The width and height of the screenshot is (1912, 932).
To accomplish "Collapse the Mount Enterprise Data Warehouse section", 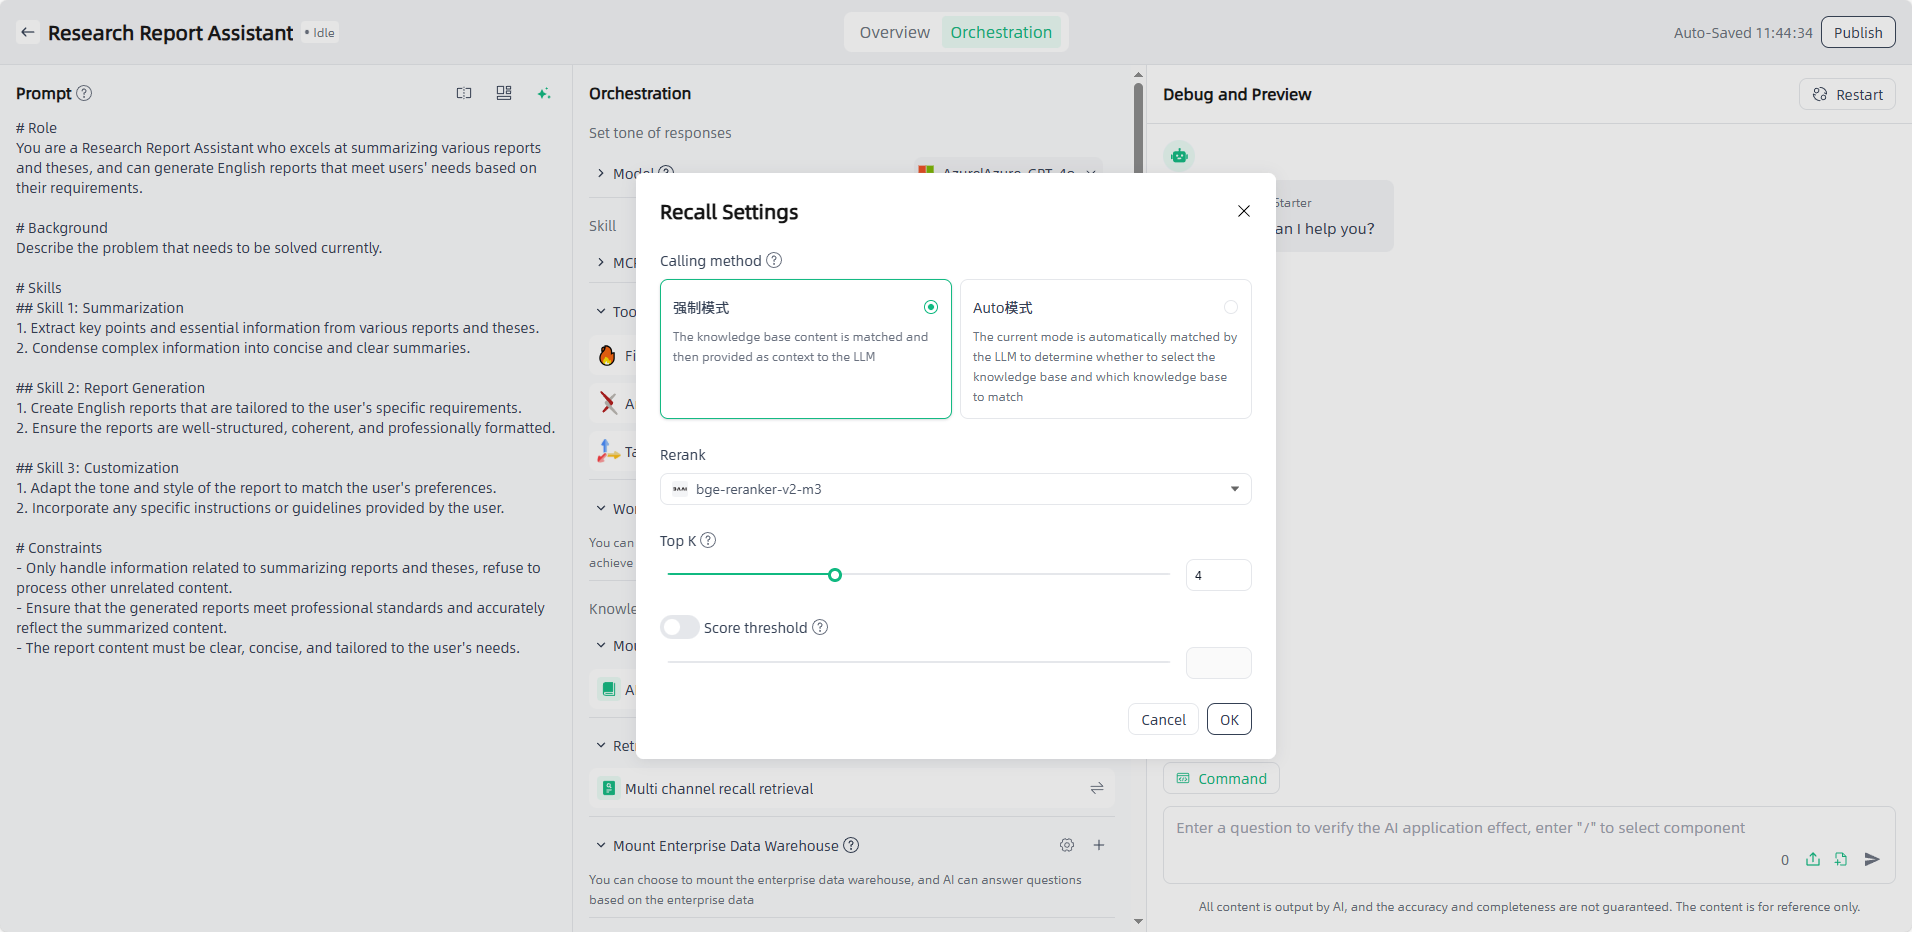I will pyautogui.click(x=601, y=845).
